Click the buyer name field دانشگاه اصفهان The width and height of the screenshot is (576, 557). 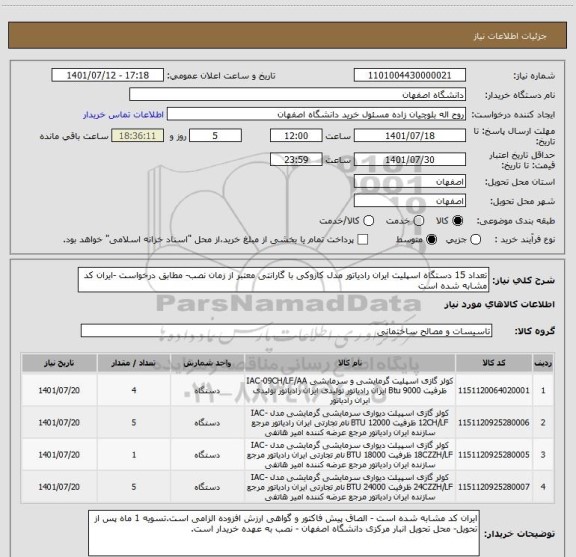pos(298,95)
